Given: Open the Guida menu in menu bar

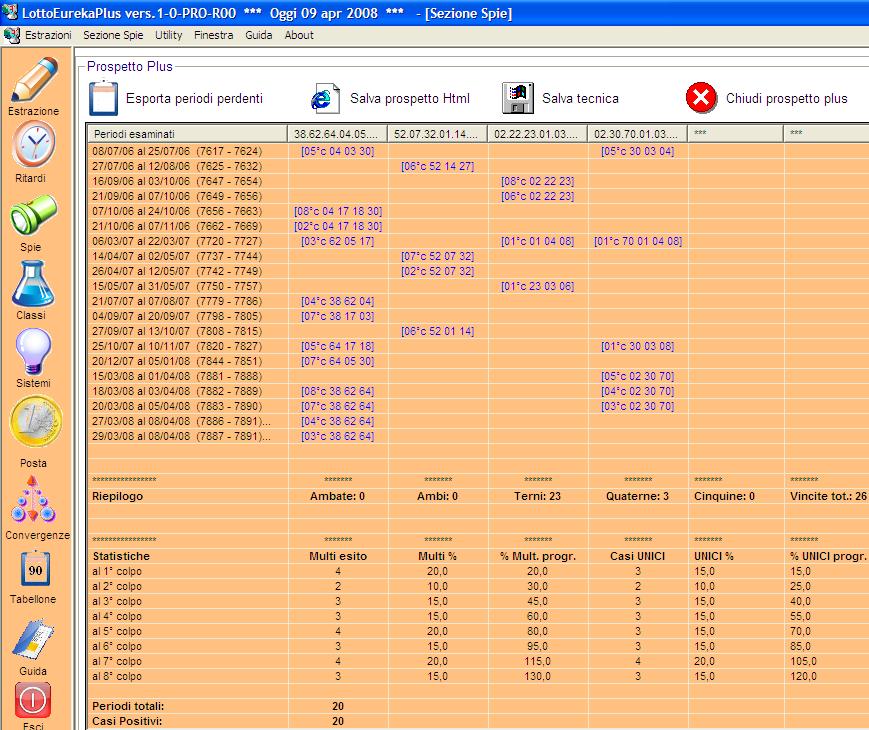Looking at the screenshot, I should pyautogui.click(x=259, y=35).
